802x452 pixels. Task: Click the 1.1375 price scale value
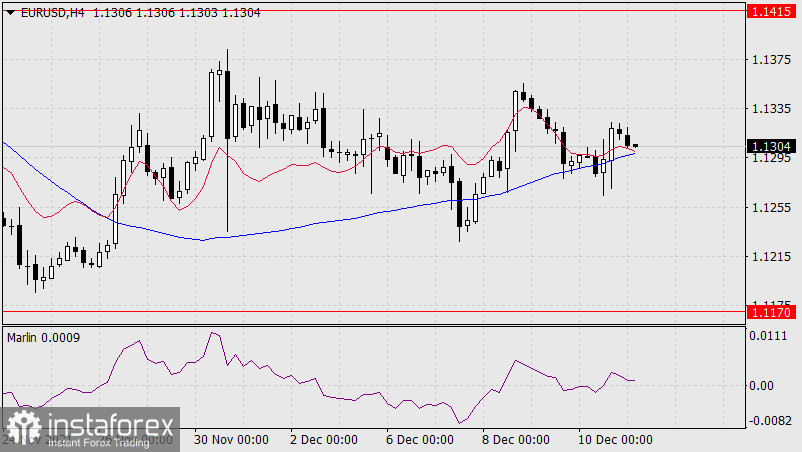pos(770,60)
